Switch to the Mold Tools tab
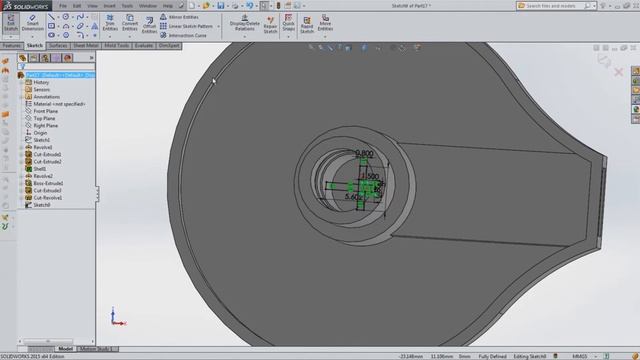The image size is (640, 360). click(117, 46)
